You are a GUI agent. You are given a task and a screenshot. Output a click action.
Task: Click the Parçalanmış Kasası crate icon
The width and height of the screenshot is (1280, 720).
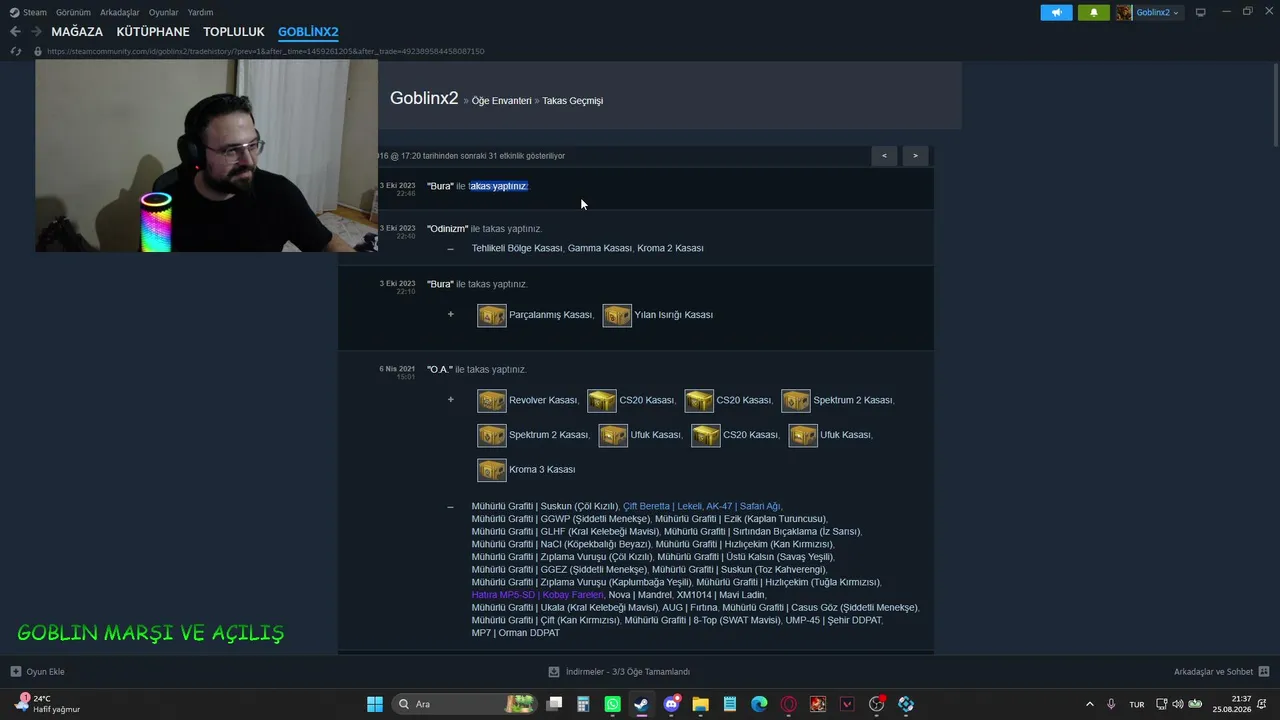click(x=492, y=315)
